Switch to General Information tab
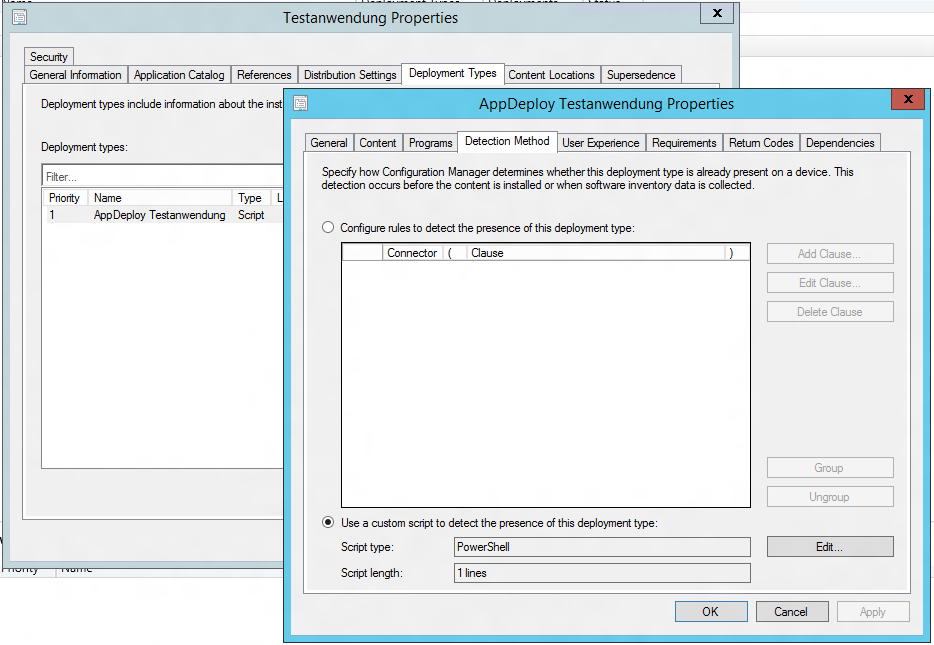Image resolution: width=934 pixels, height=645 pixels. coord(75,75)
